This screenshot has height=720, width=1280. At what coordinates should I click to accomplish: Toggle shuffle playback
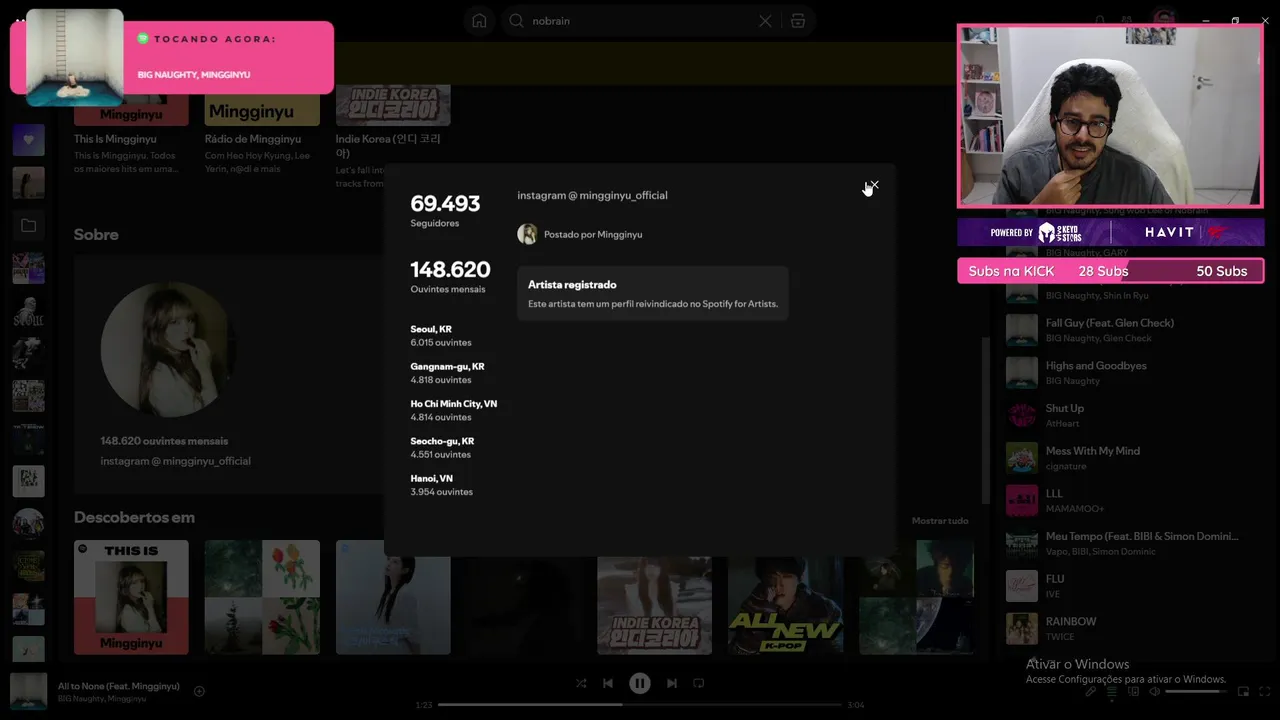581,683
